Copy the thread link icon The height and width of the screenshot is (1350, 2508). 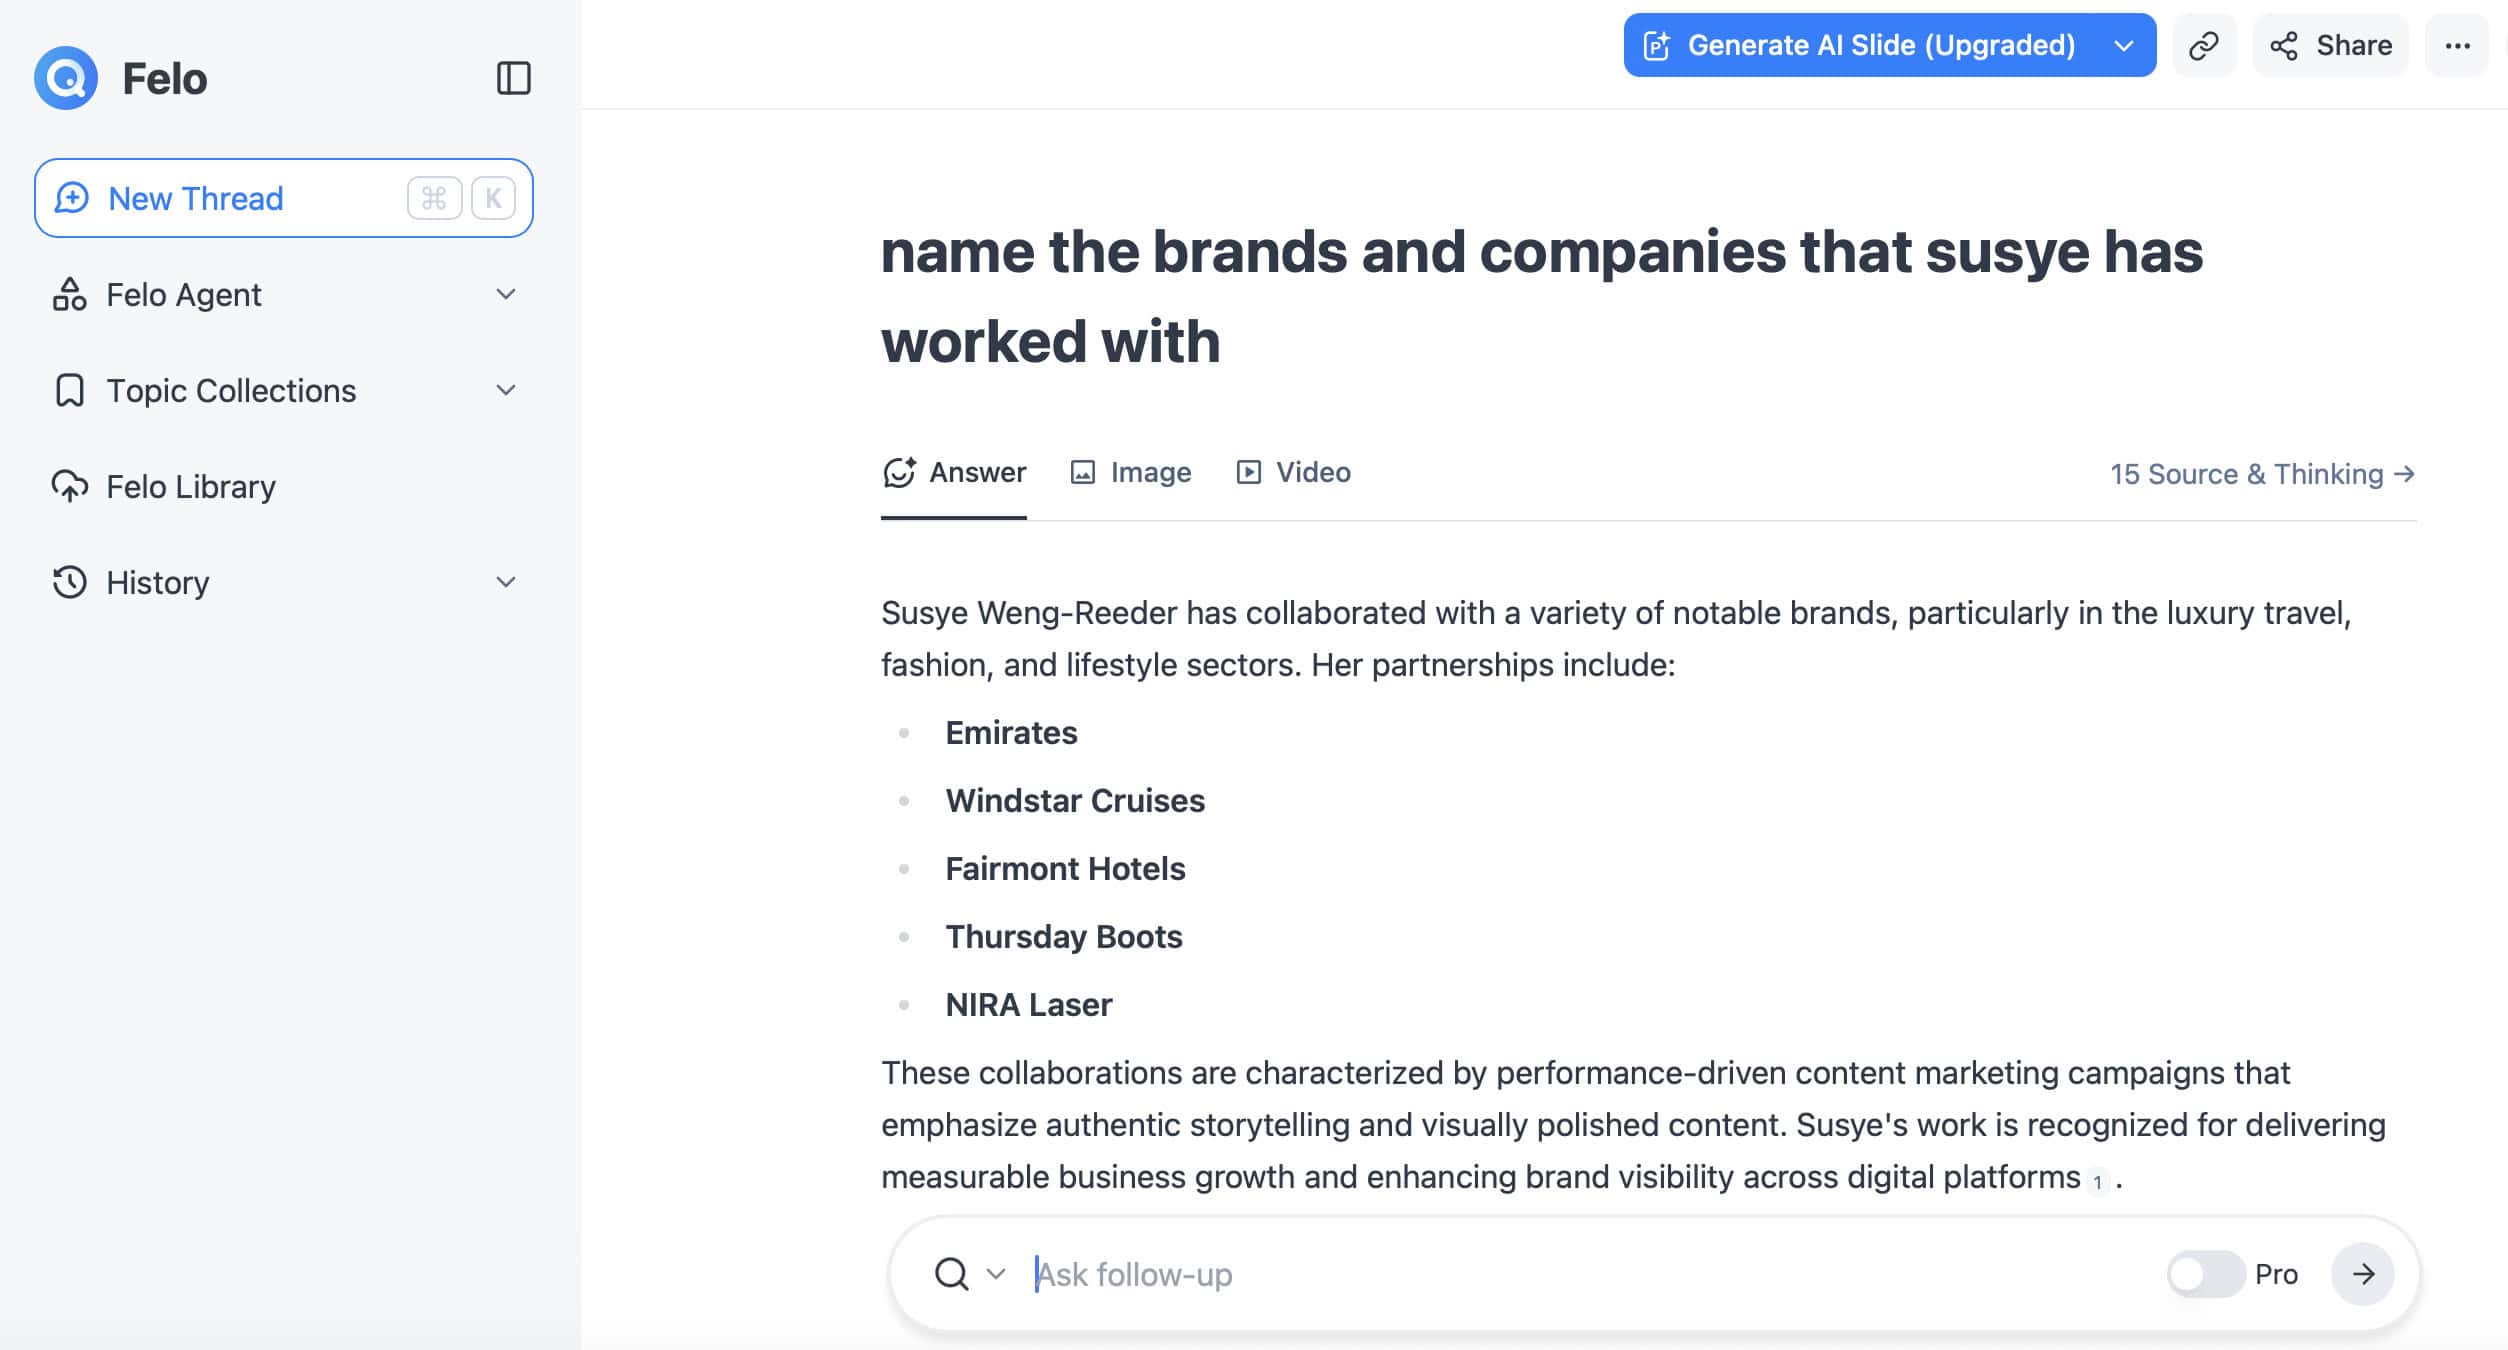tap(2204, 45)
